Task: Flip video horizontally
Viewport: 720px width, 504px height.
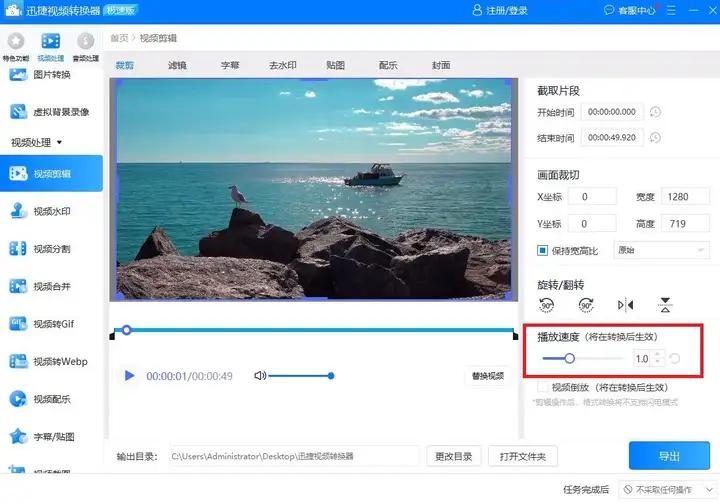Action: coord(625,305)
